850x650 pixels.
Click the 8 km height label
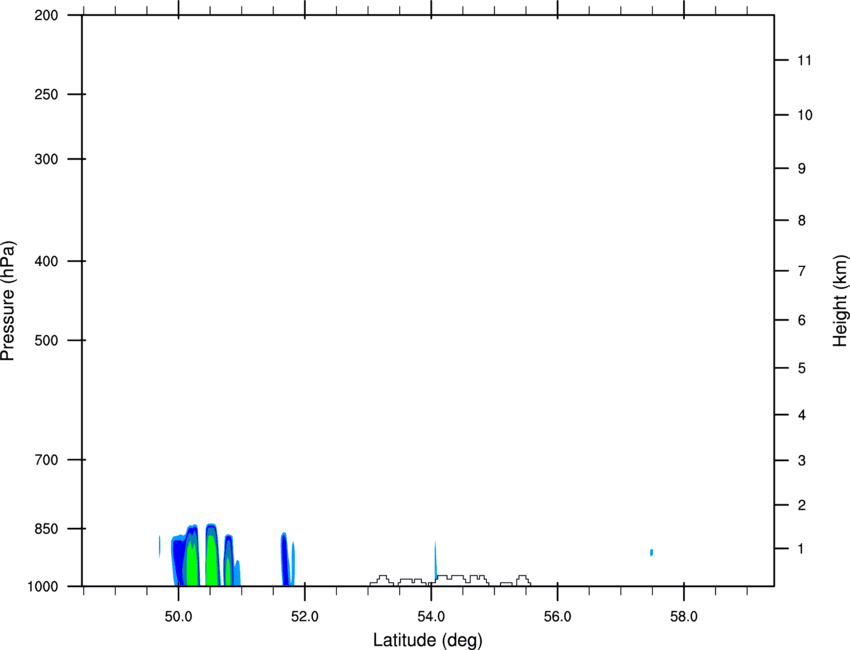802,220
